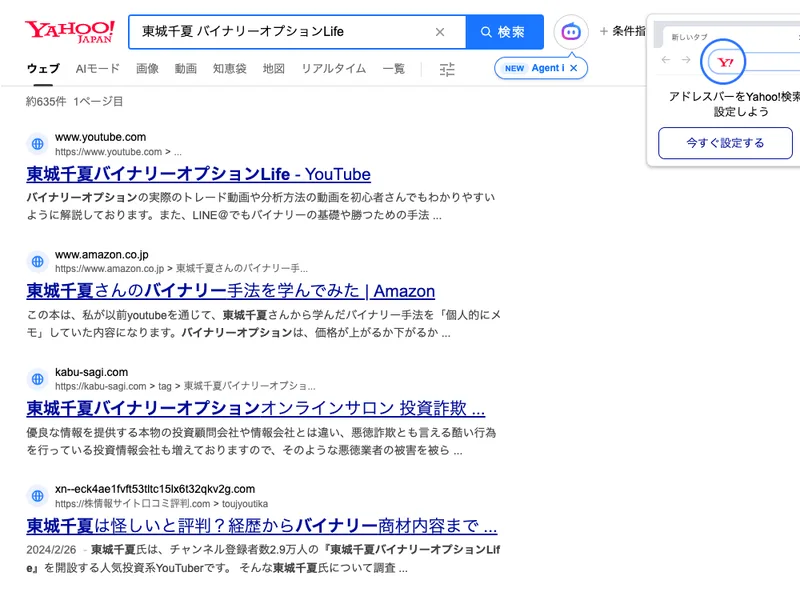Click the Yahoo! JAPAN logo
The image size is (800, 592).
click(70, 32)
